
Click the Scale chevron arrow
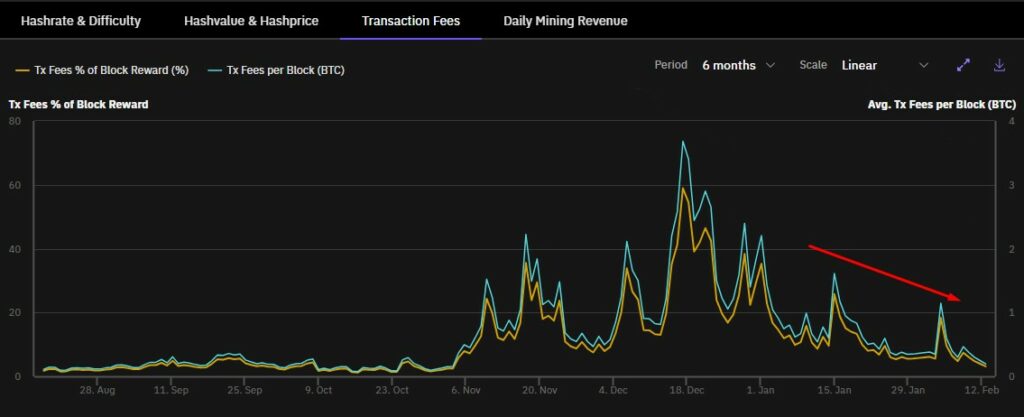pos(923,65)
